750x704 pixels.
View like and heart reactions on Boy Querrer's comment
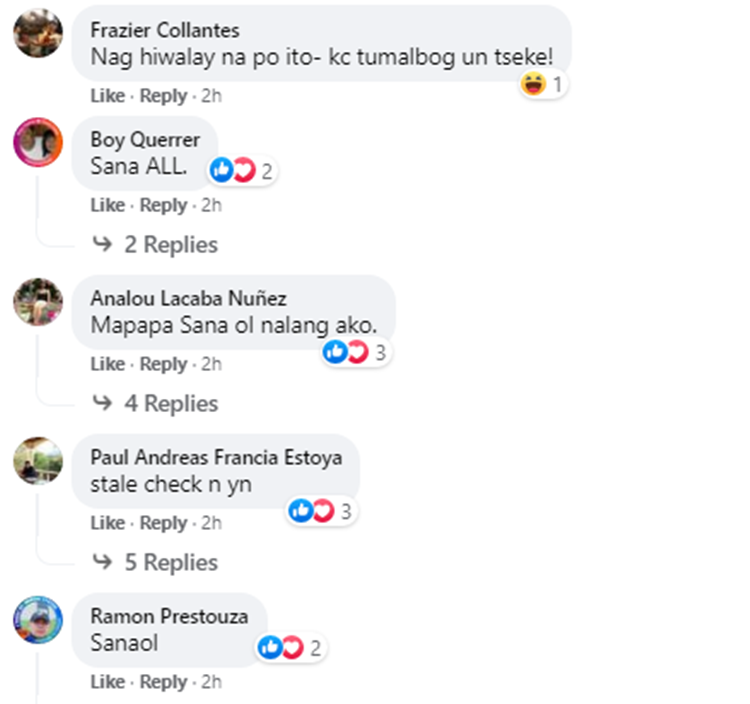pos(243,170)
